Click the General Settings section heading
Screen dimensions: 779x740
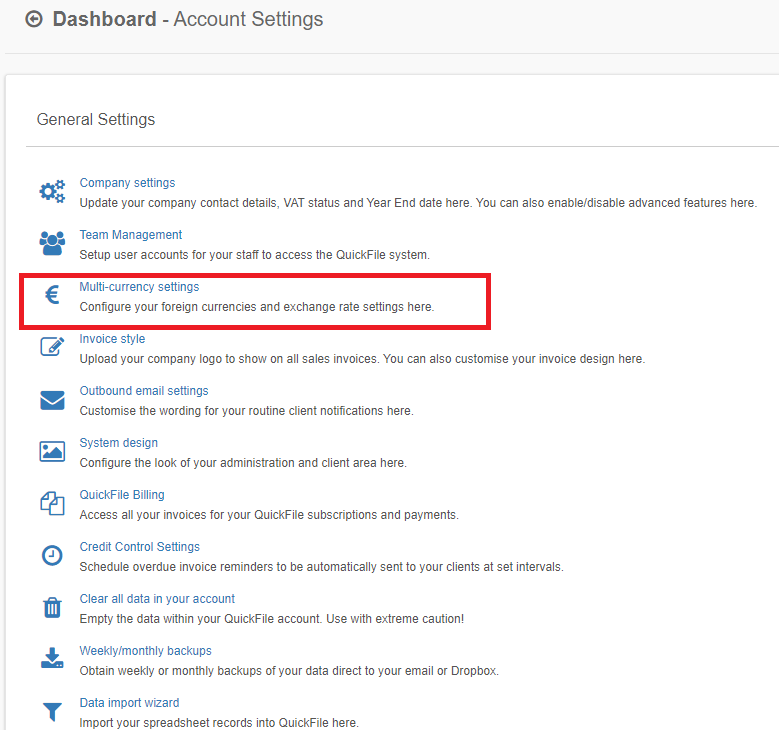(x=96, y=120)
